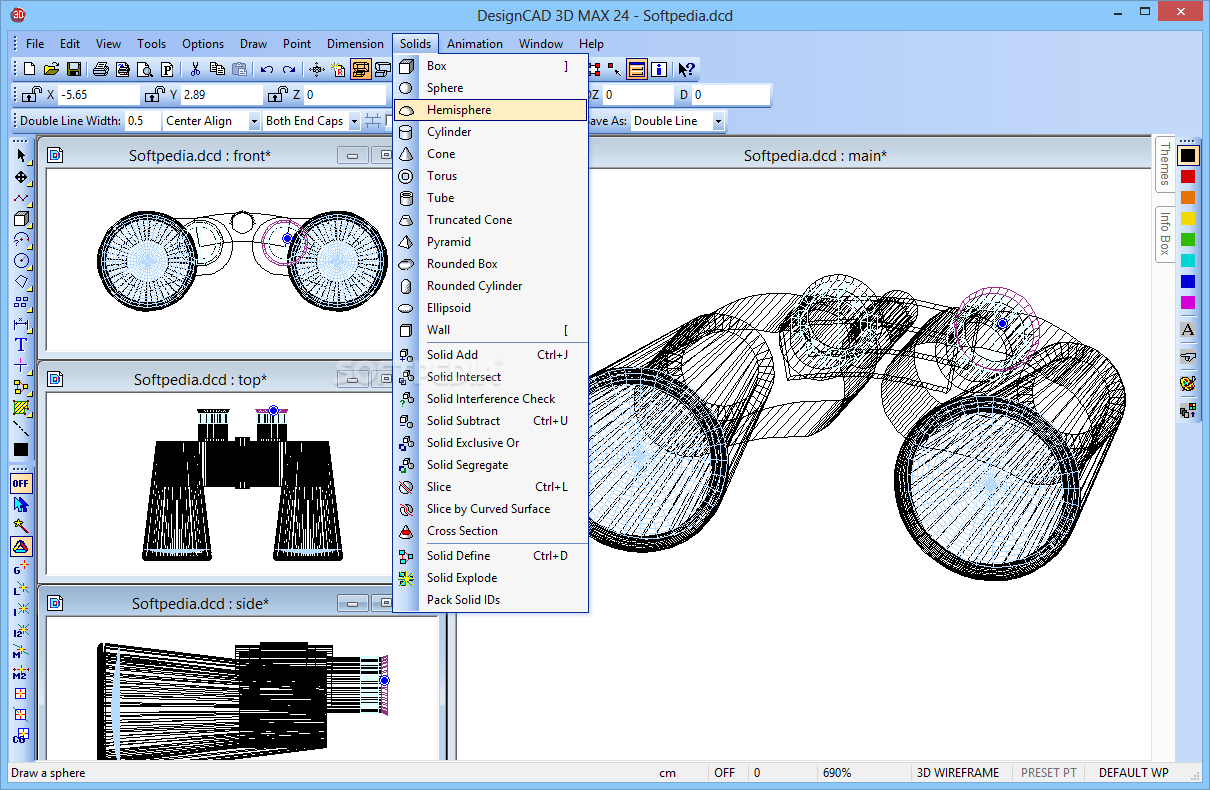Click the New file icon
Viewport: 1210px width, 790px height.
29,69
